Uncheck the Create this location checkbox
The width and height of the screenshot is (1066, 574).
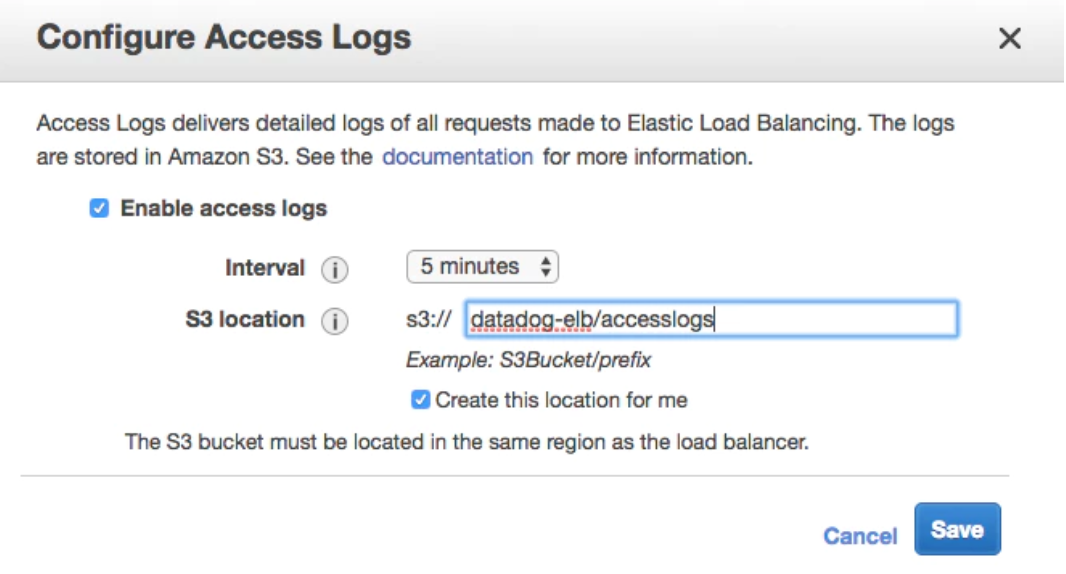[x=420, y=400]
